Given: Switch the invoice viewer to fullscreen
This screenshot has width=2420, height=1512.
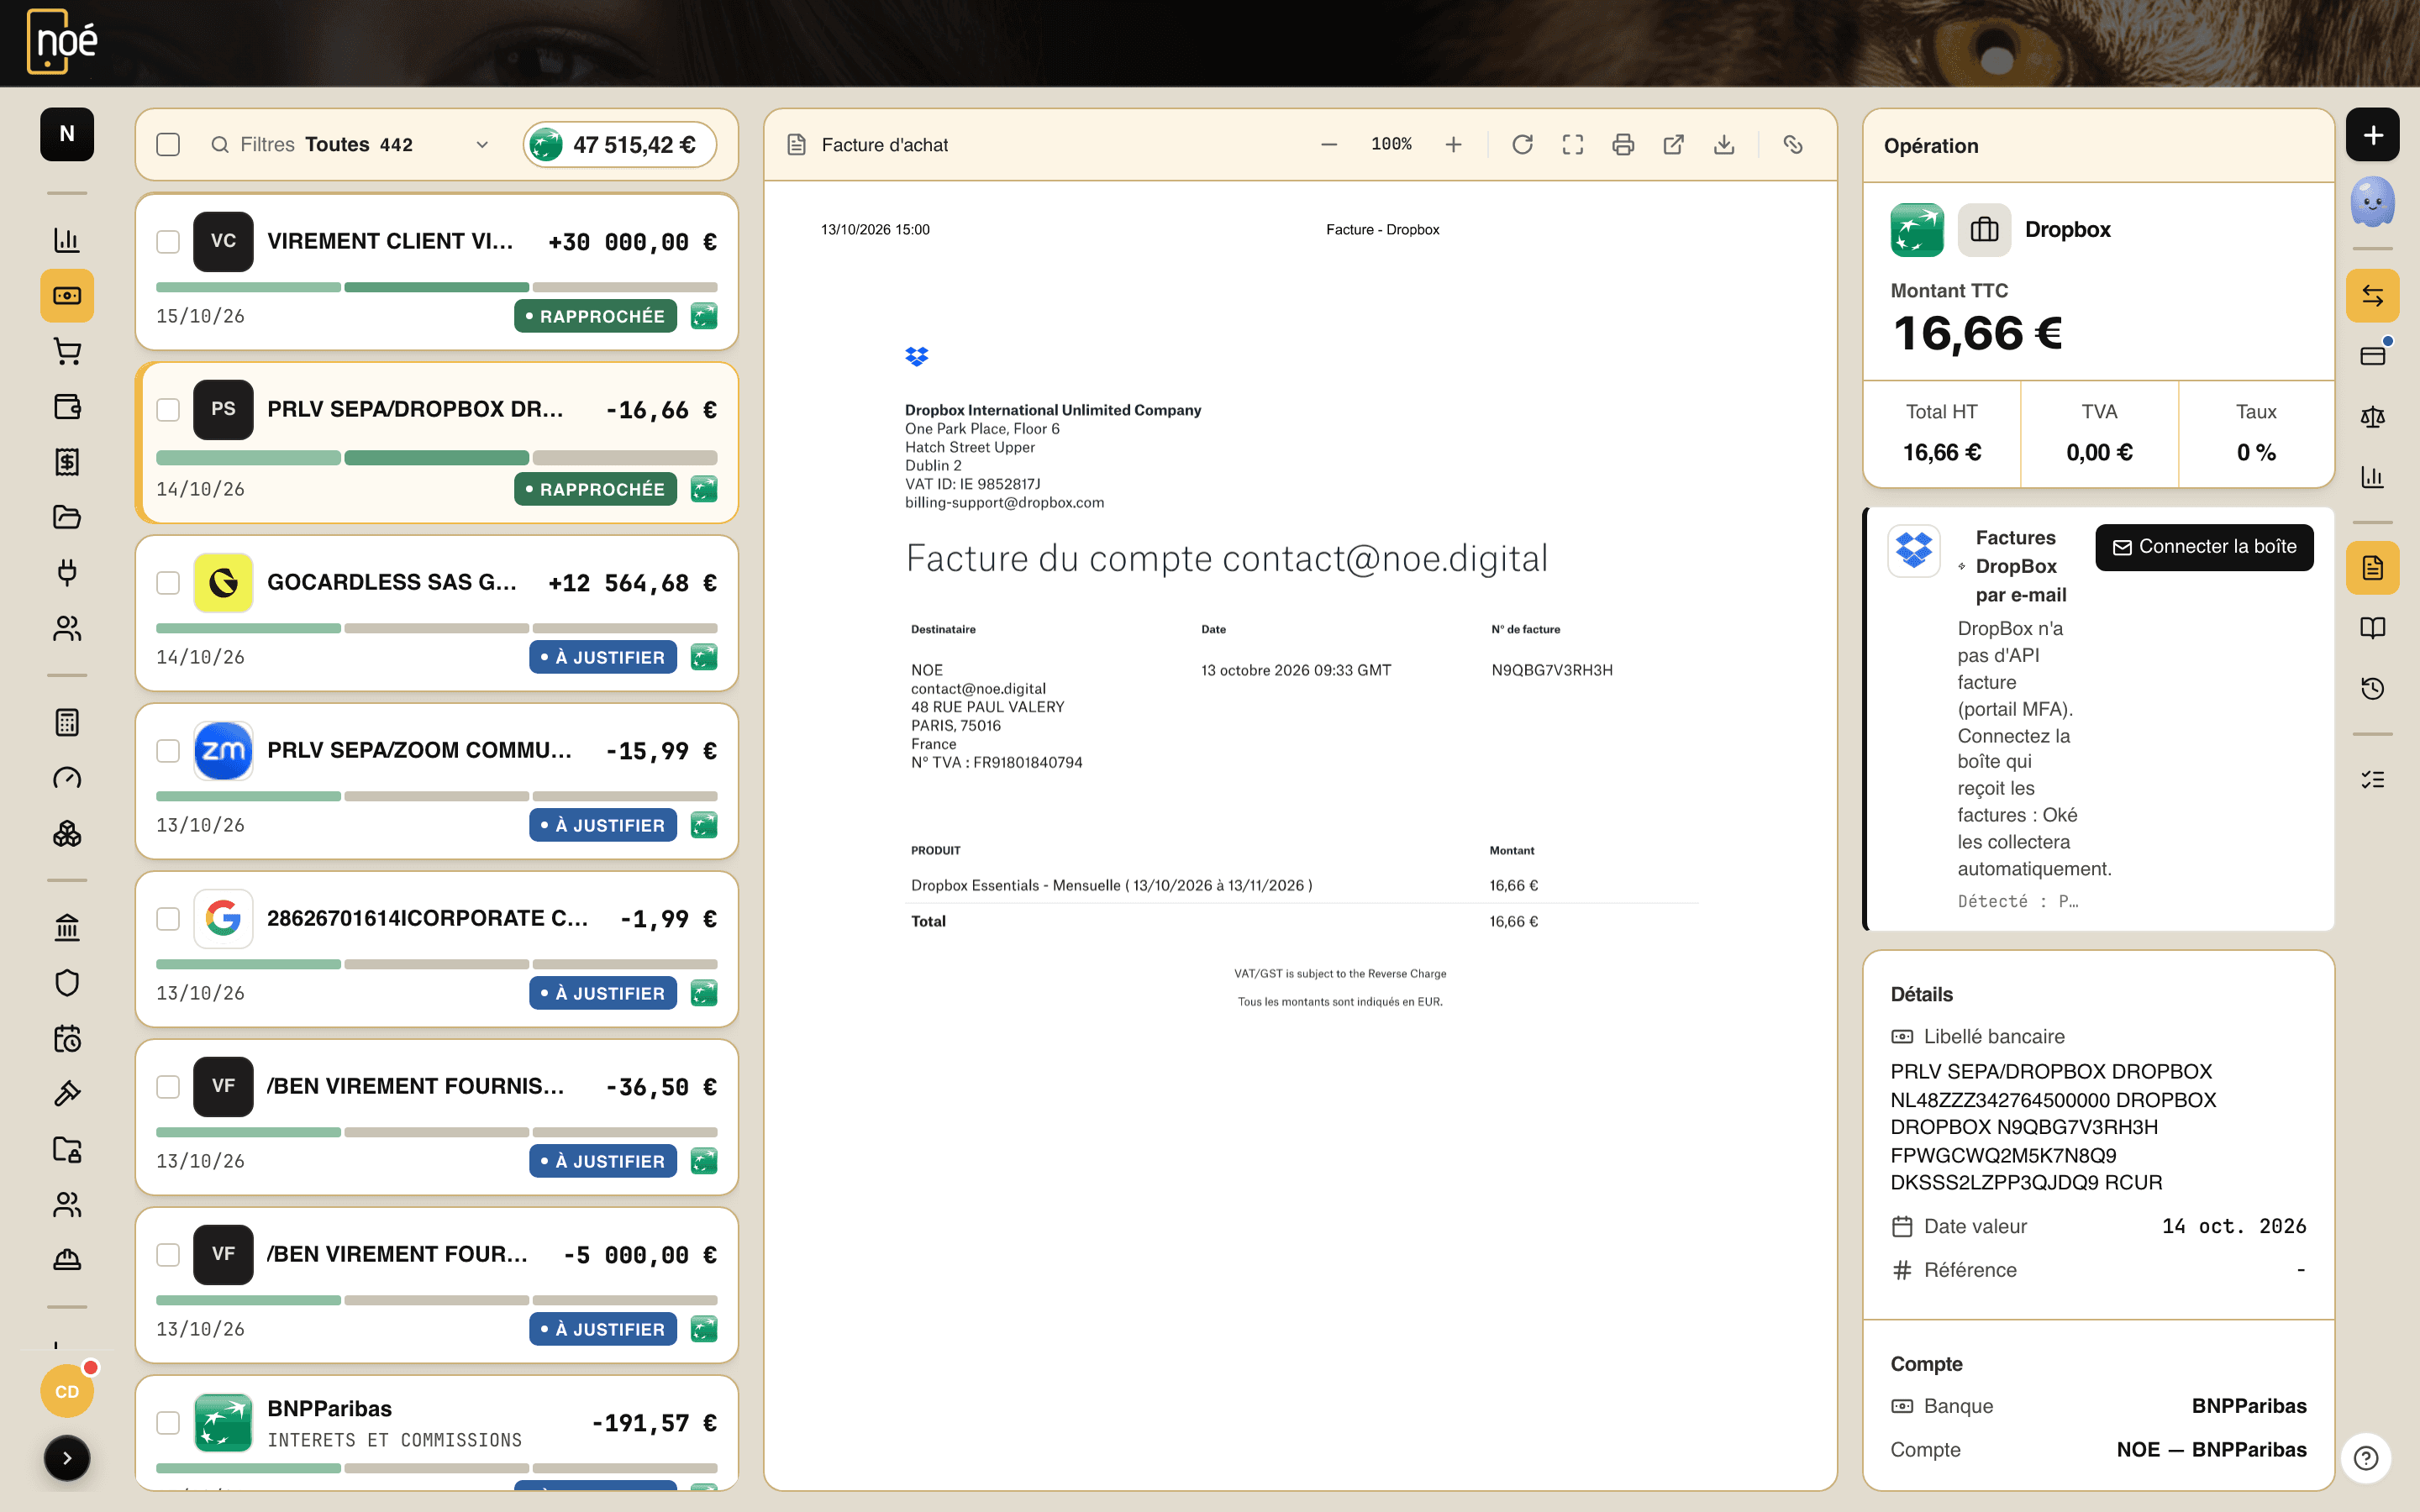Looking at the screenshot, I should click(1573, 145).
